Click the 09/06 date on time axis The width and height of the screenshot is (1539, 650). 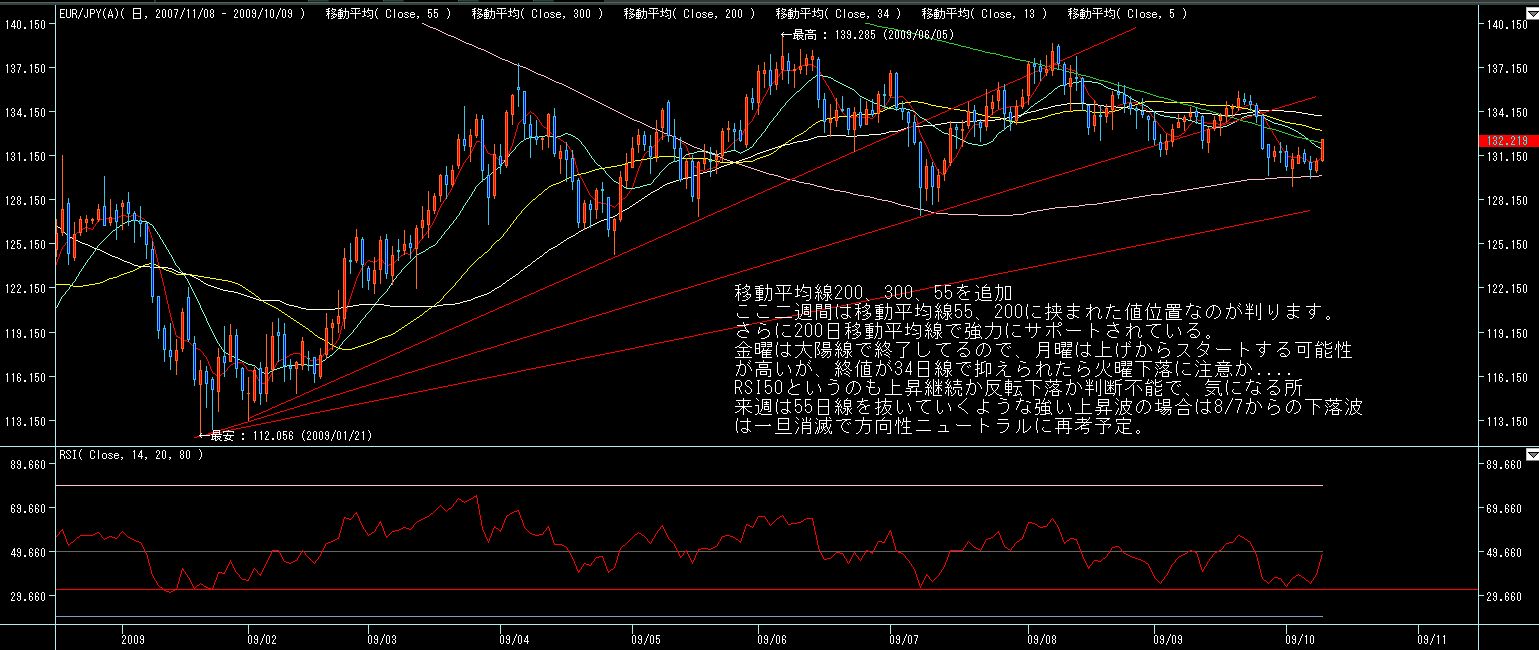(772, 637)
